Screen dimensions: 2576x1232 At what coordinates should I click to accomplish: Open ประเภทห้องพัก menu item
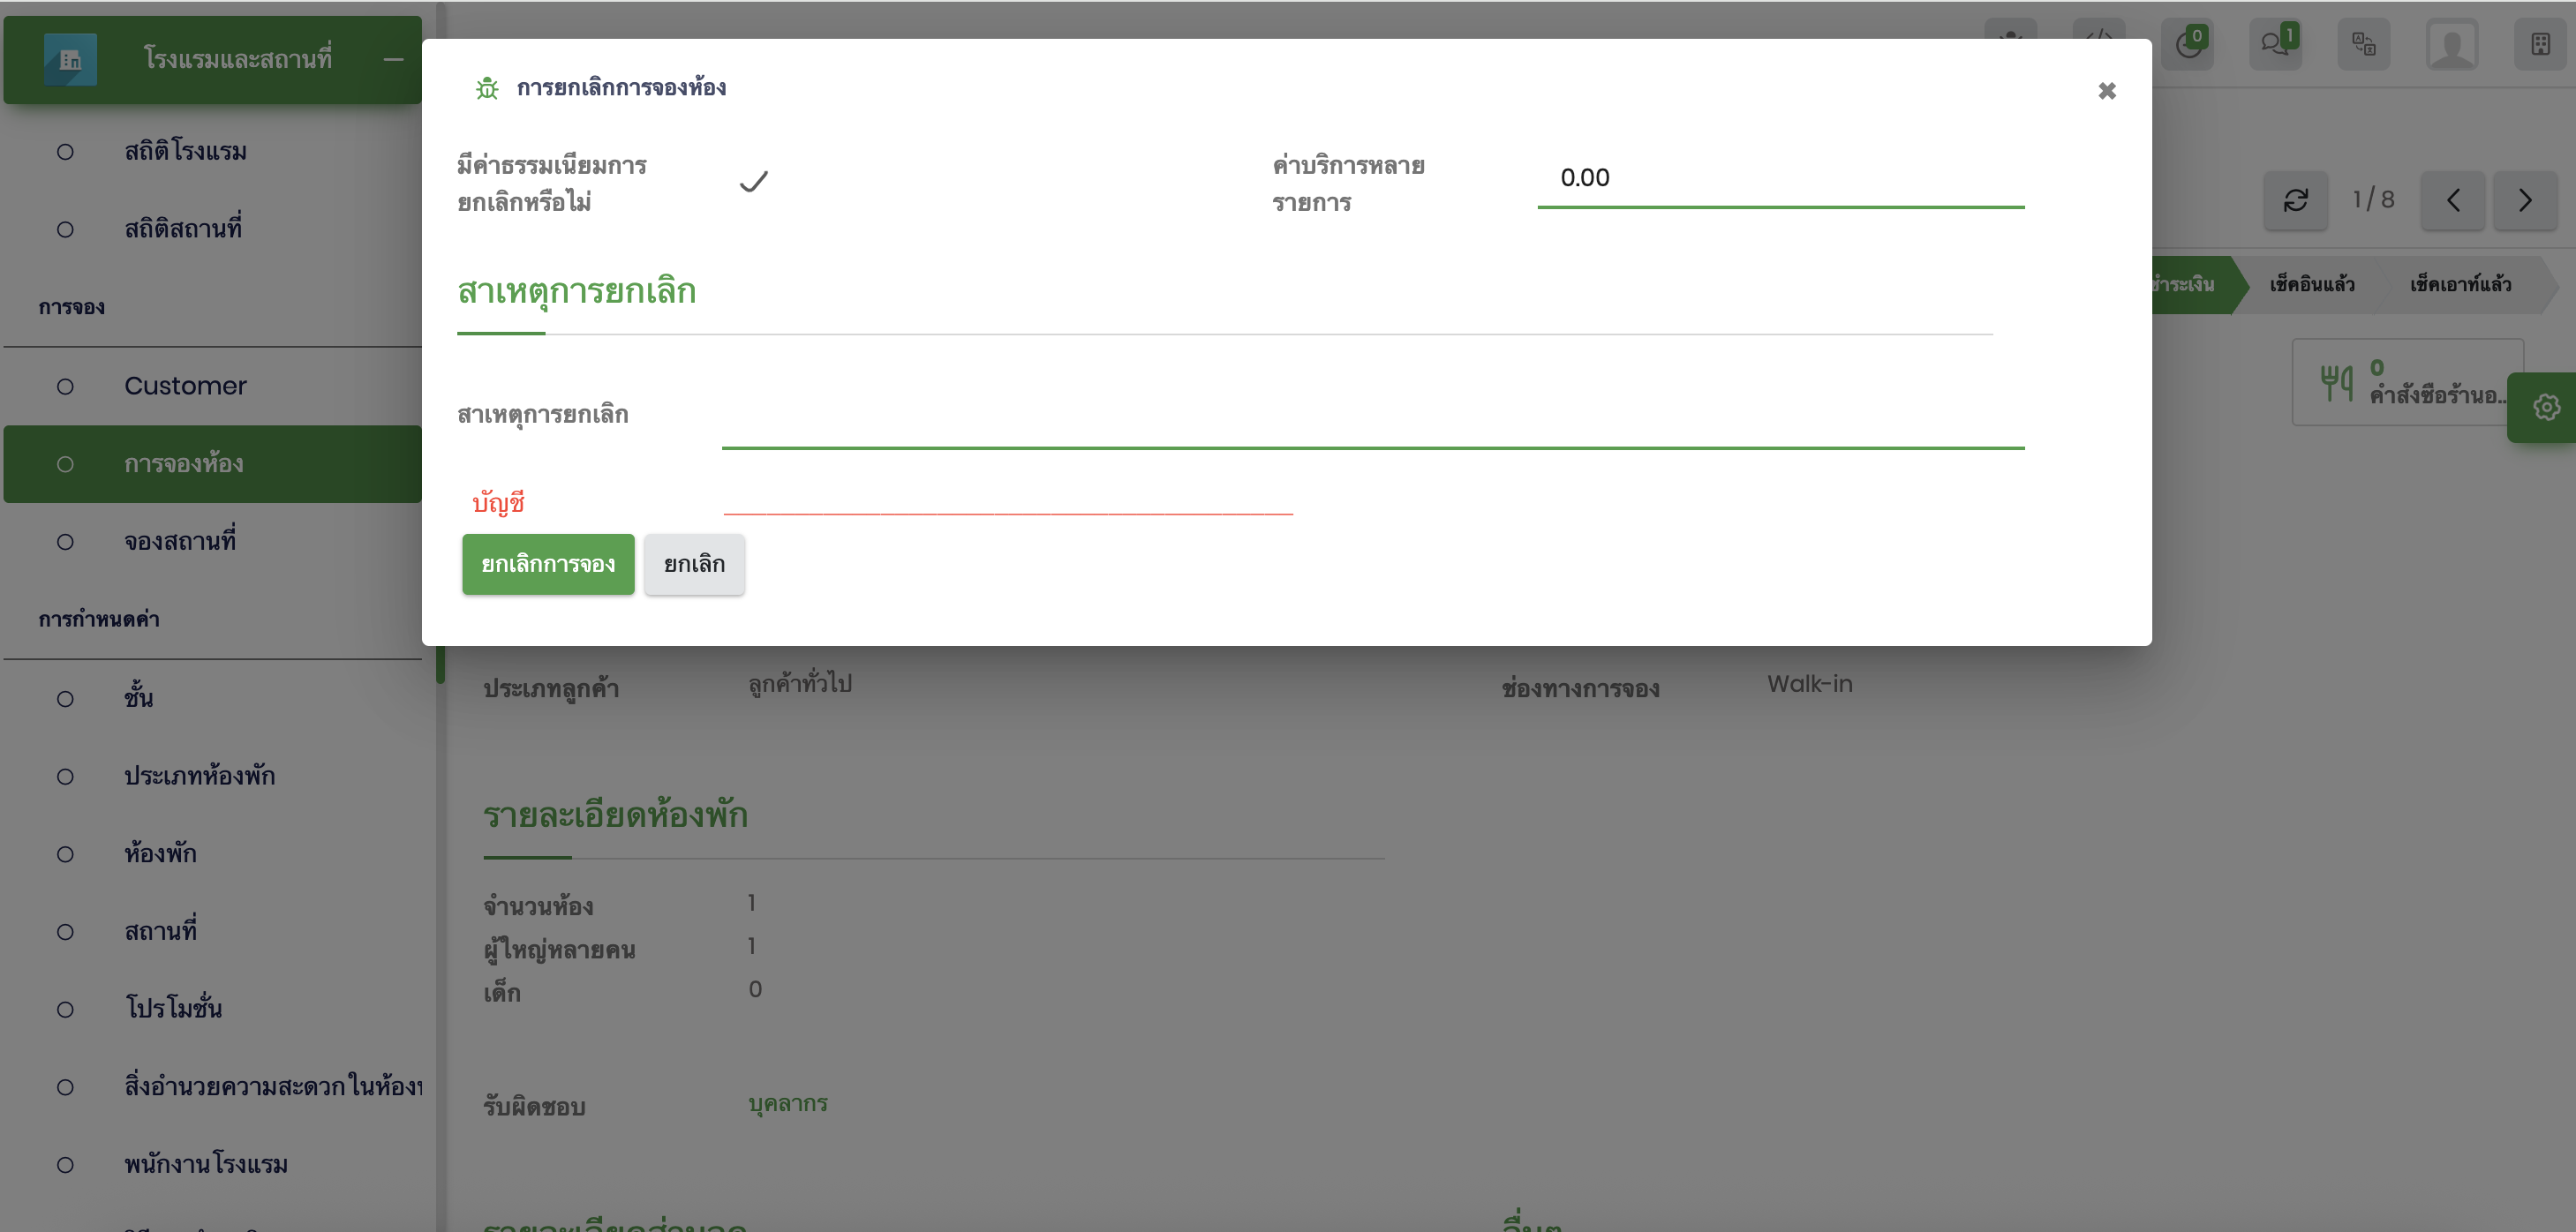coord(199,776)
